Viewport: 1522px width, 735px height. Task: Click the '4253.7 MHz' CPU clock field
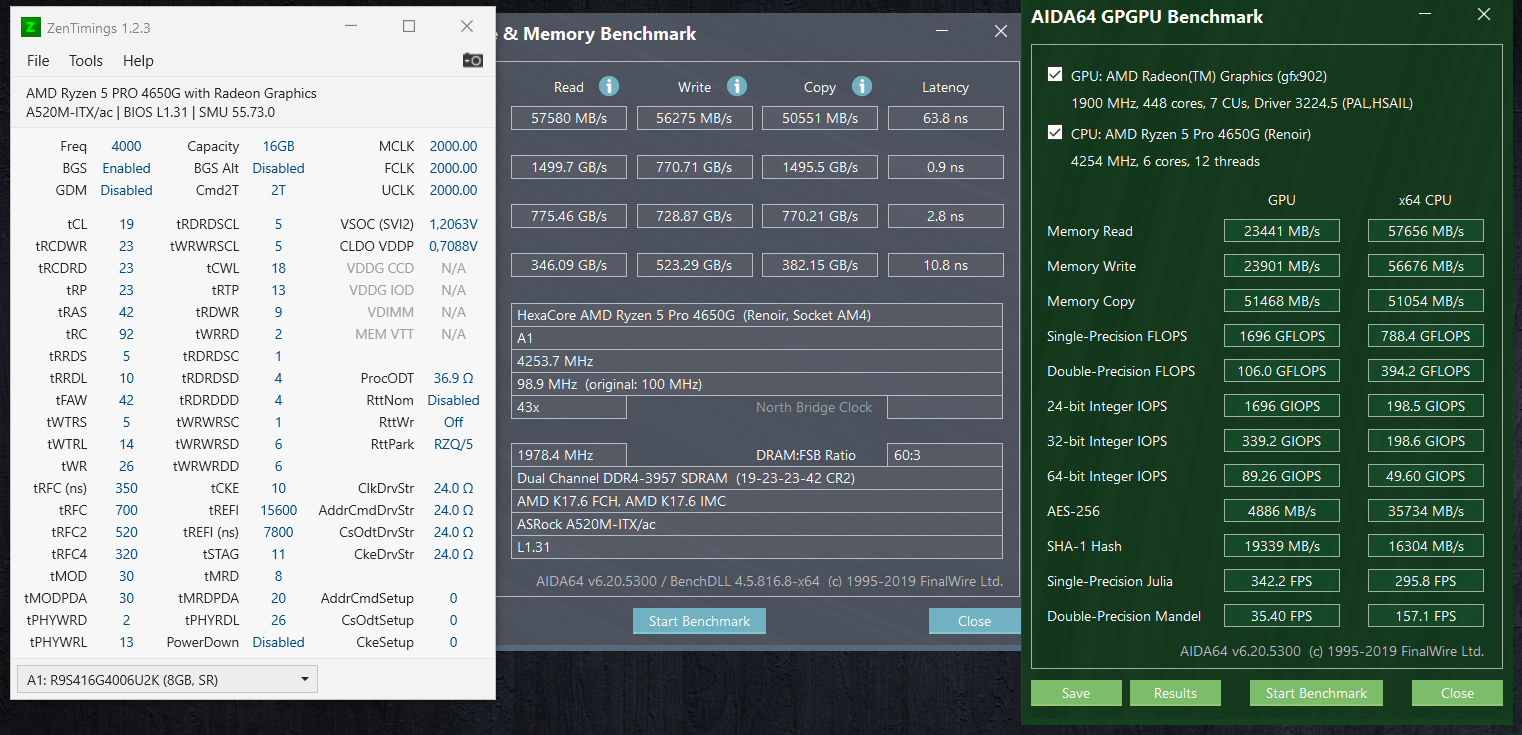click(757, 361)
